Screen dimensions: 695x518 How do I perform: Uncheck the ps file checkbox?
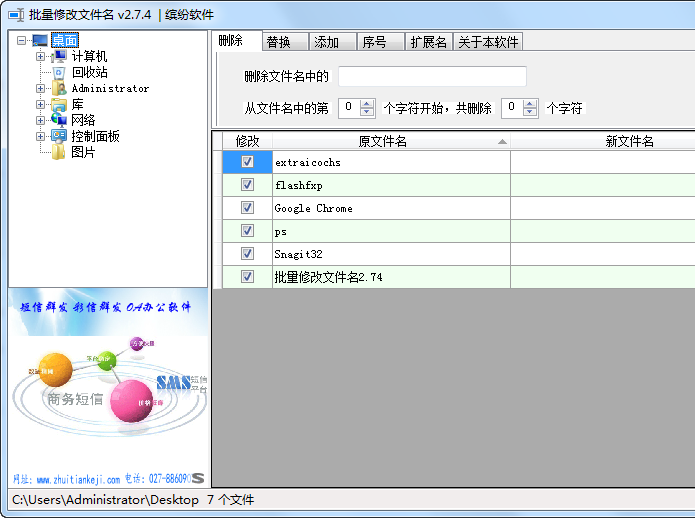pyautogui.click(x=247, y=231)
